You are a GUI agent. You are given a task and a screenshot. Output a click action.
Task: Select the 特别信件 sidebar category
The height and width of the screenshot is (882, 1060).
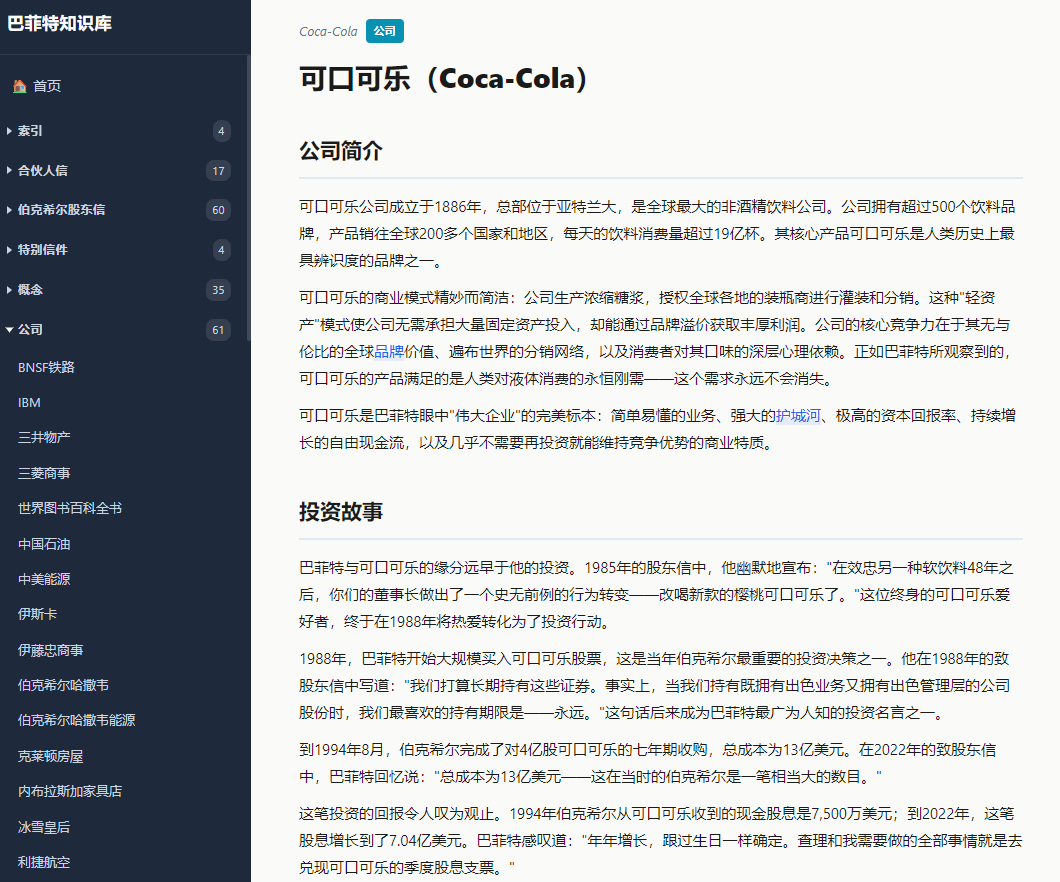pos(43,250)
